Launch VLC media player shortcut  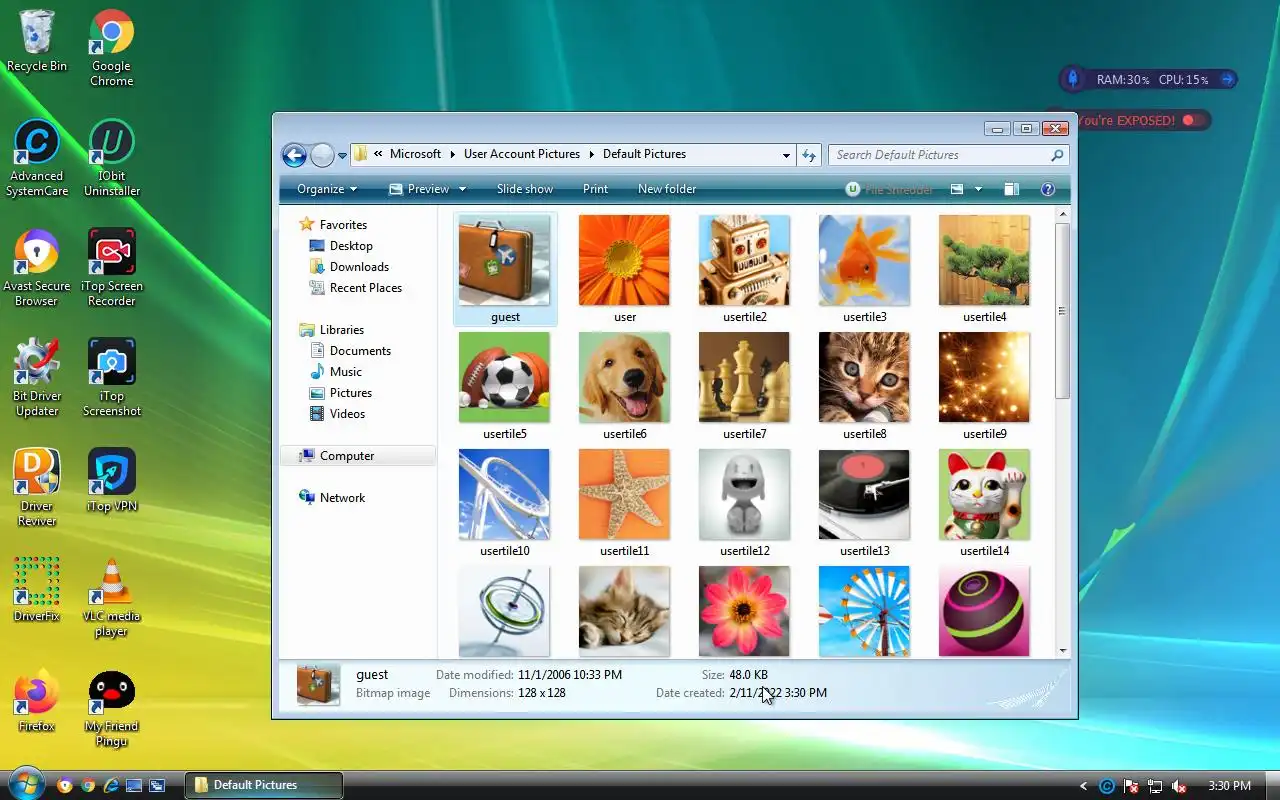coord(112,598)
